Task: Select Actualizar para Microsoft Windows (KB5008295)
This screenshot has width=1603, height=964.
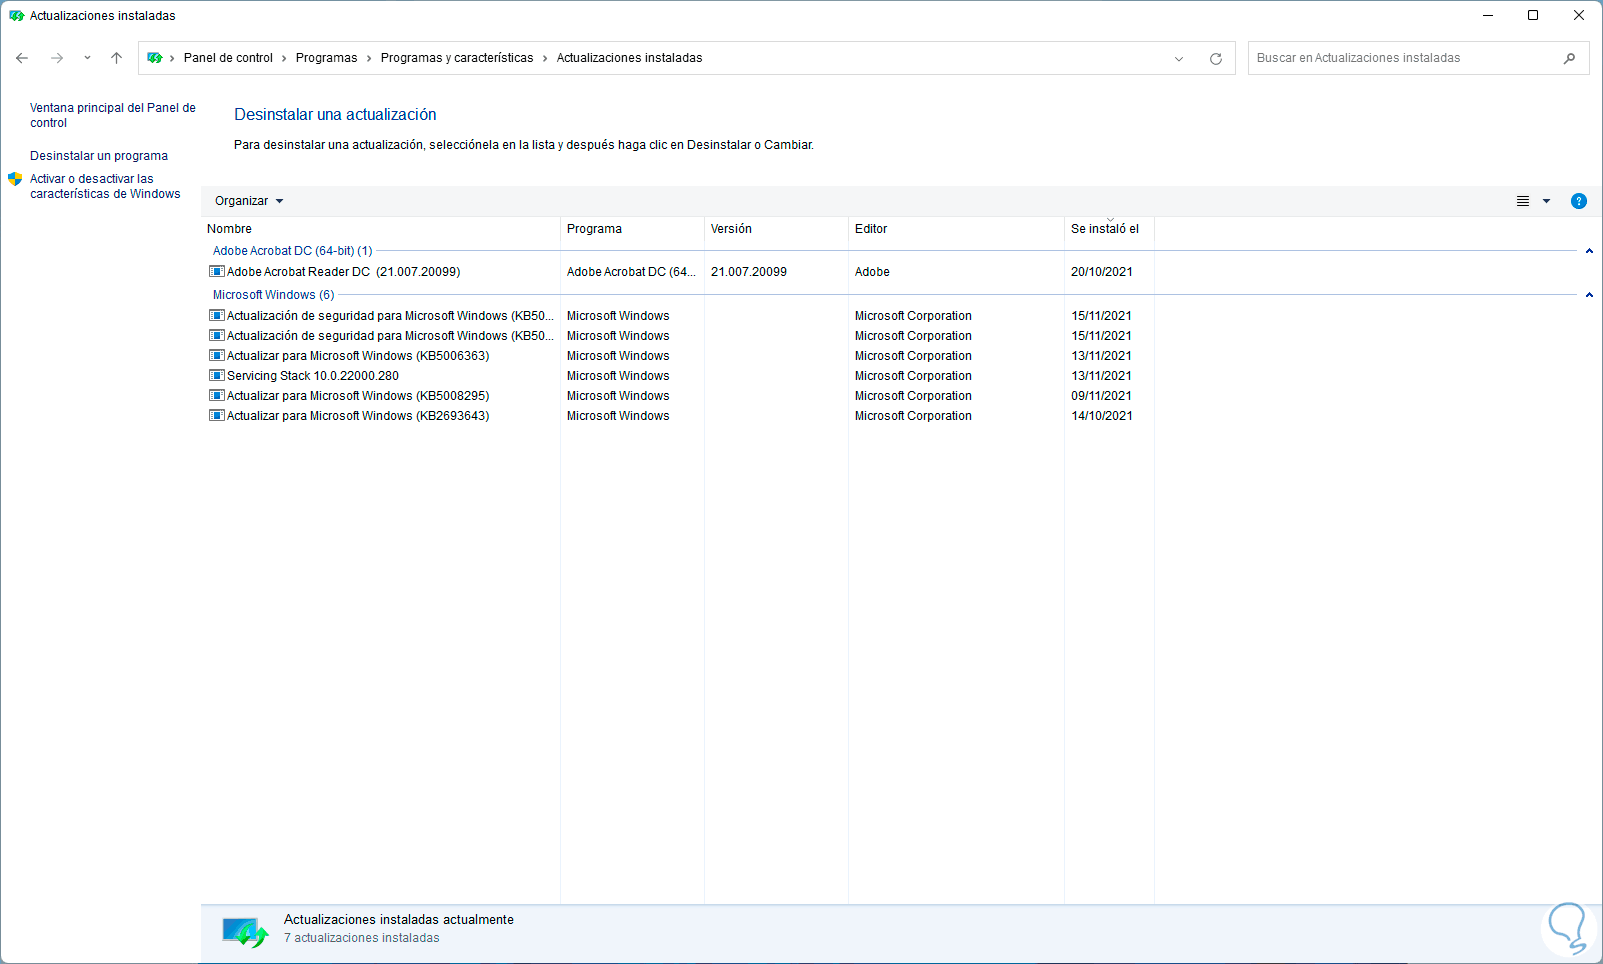Action: coord(358,396)
